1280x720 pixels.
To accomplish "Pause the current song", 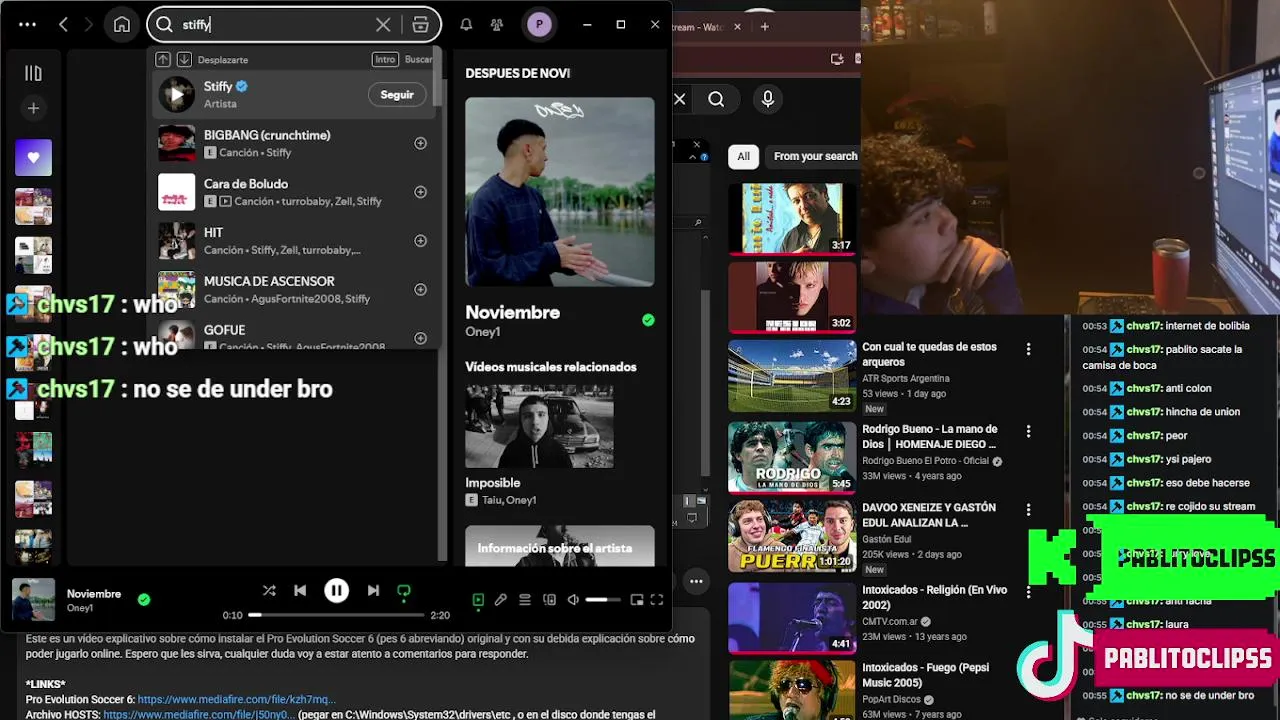I will click(337, 591).
